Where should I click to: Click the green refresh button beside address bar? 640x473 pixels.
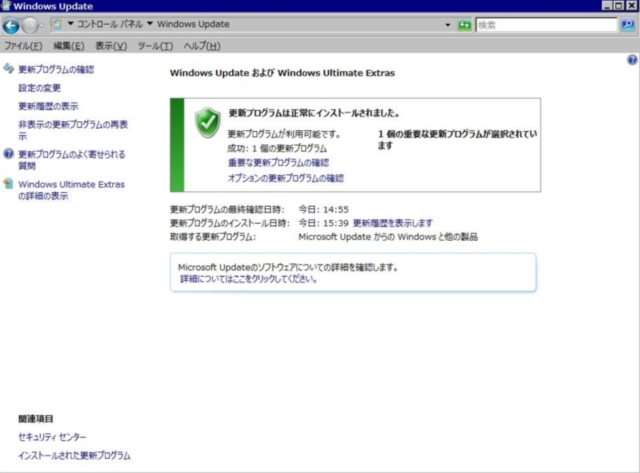(x=464, y=25)
